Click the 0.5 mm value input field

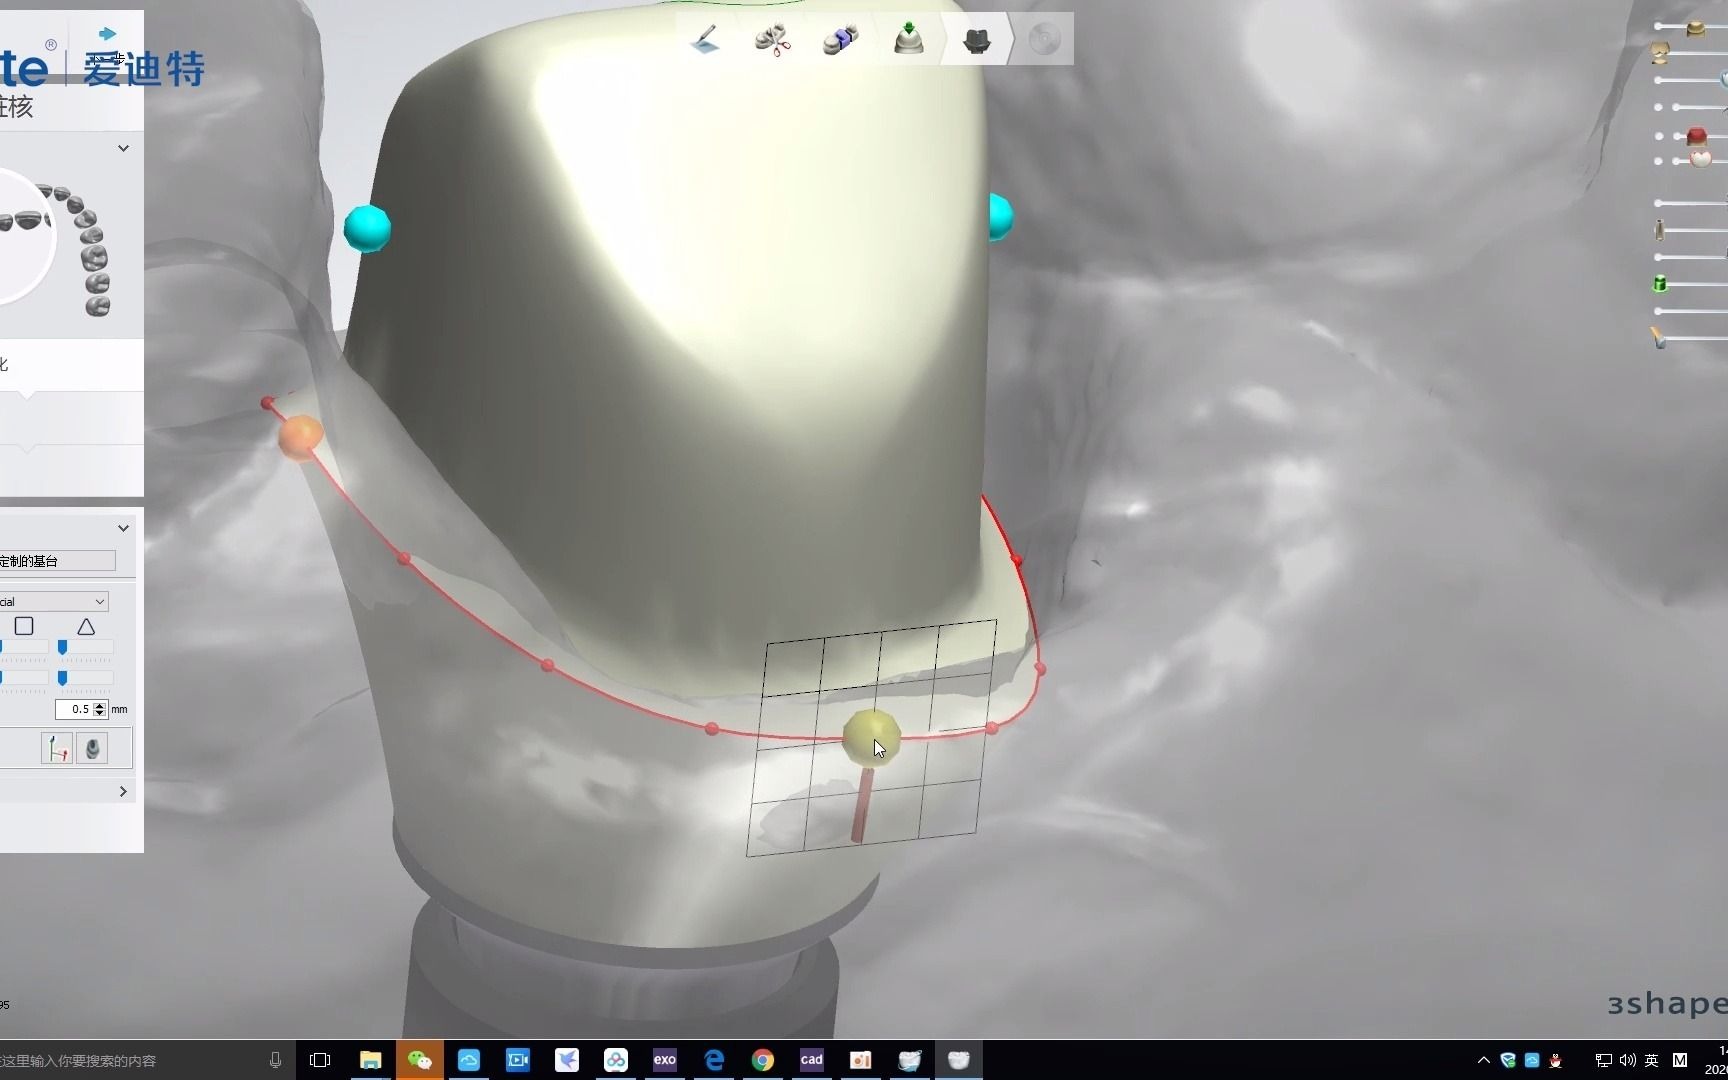[74, 709]
